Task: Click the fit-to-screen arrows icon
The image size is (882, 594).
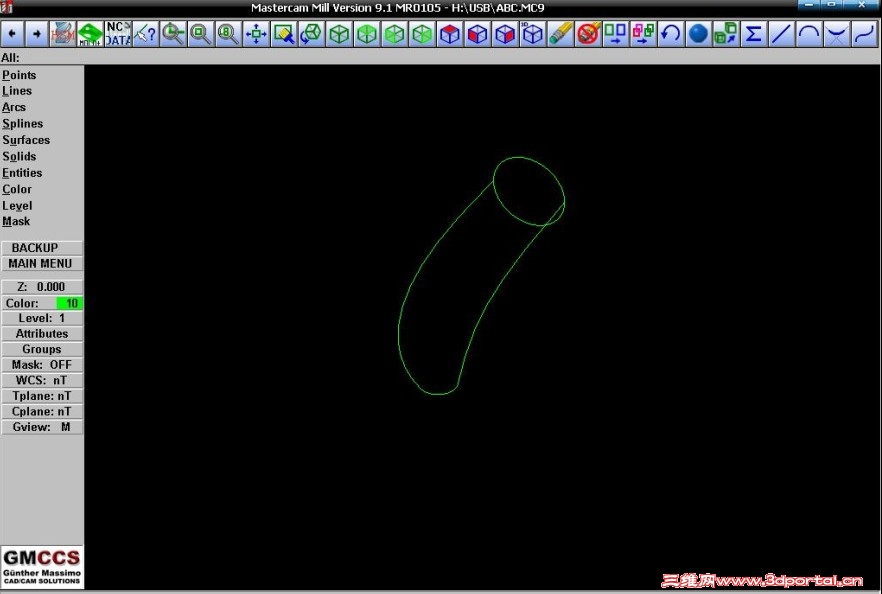Action: [256, 34]
